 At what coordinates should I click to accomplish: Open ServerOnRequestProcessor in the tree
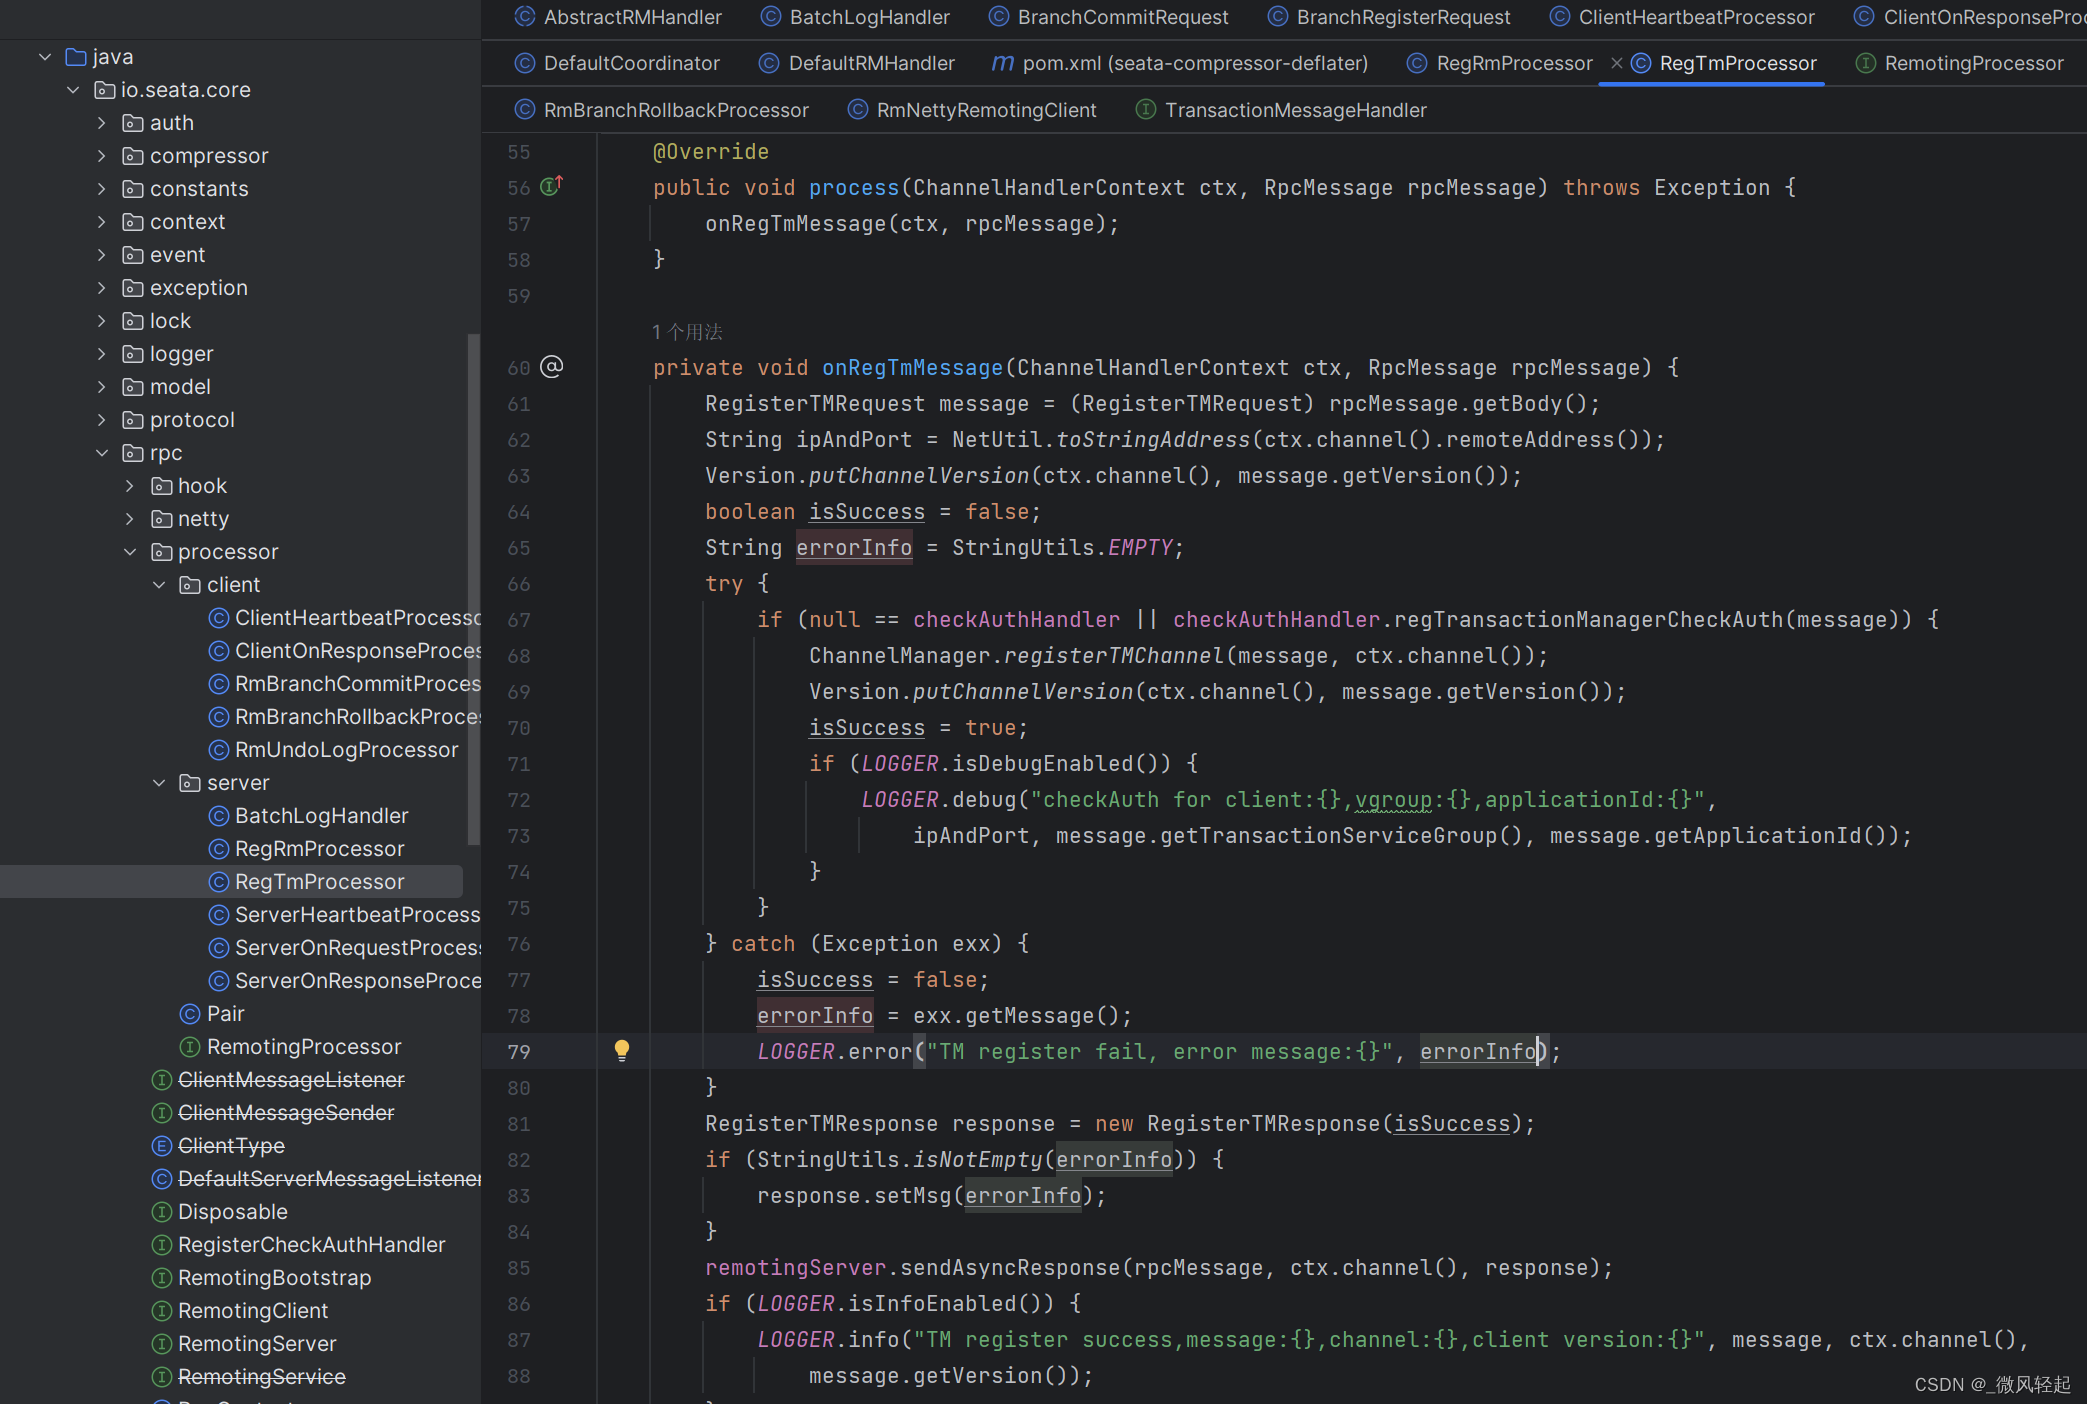[x=357, y=948]
